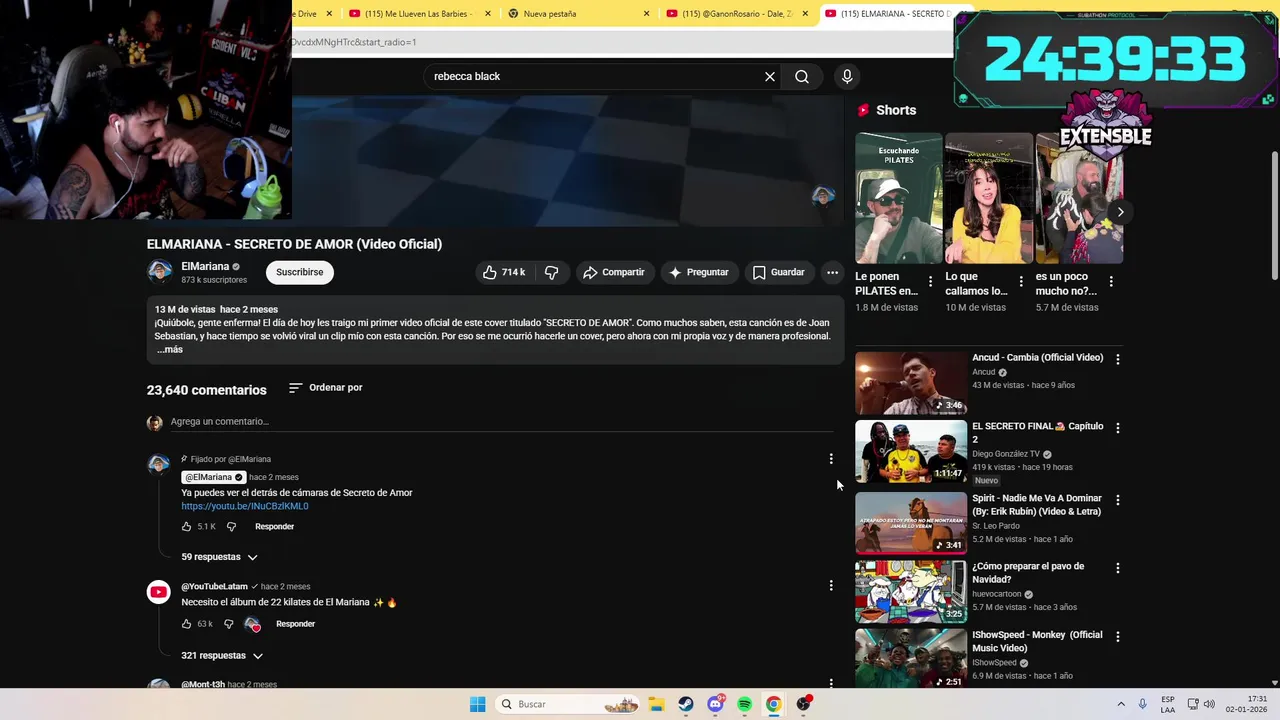Like the video with 714 k likes
Screen dimensions: 1280x720
pyautogui.click(x=504, y=272)
